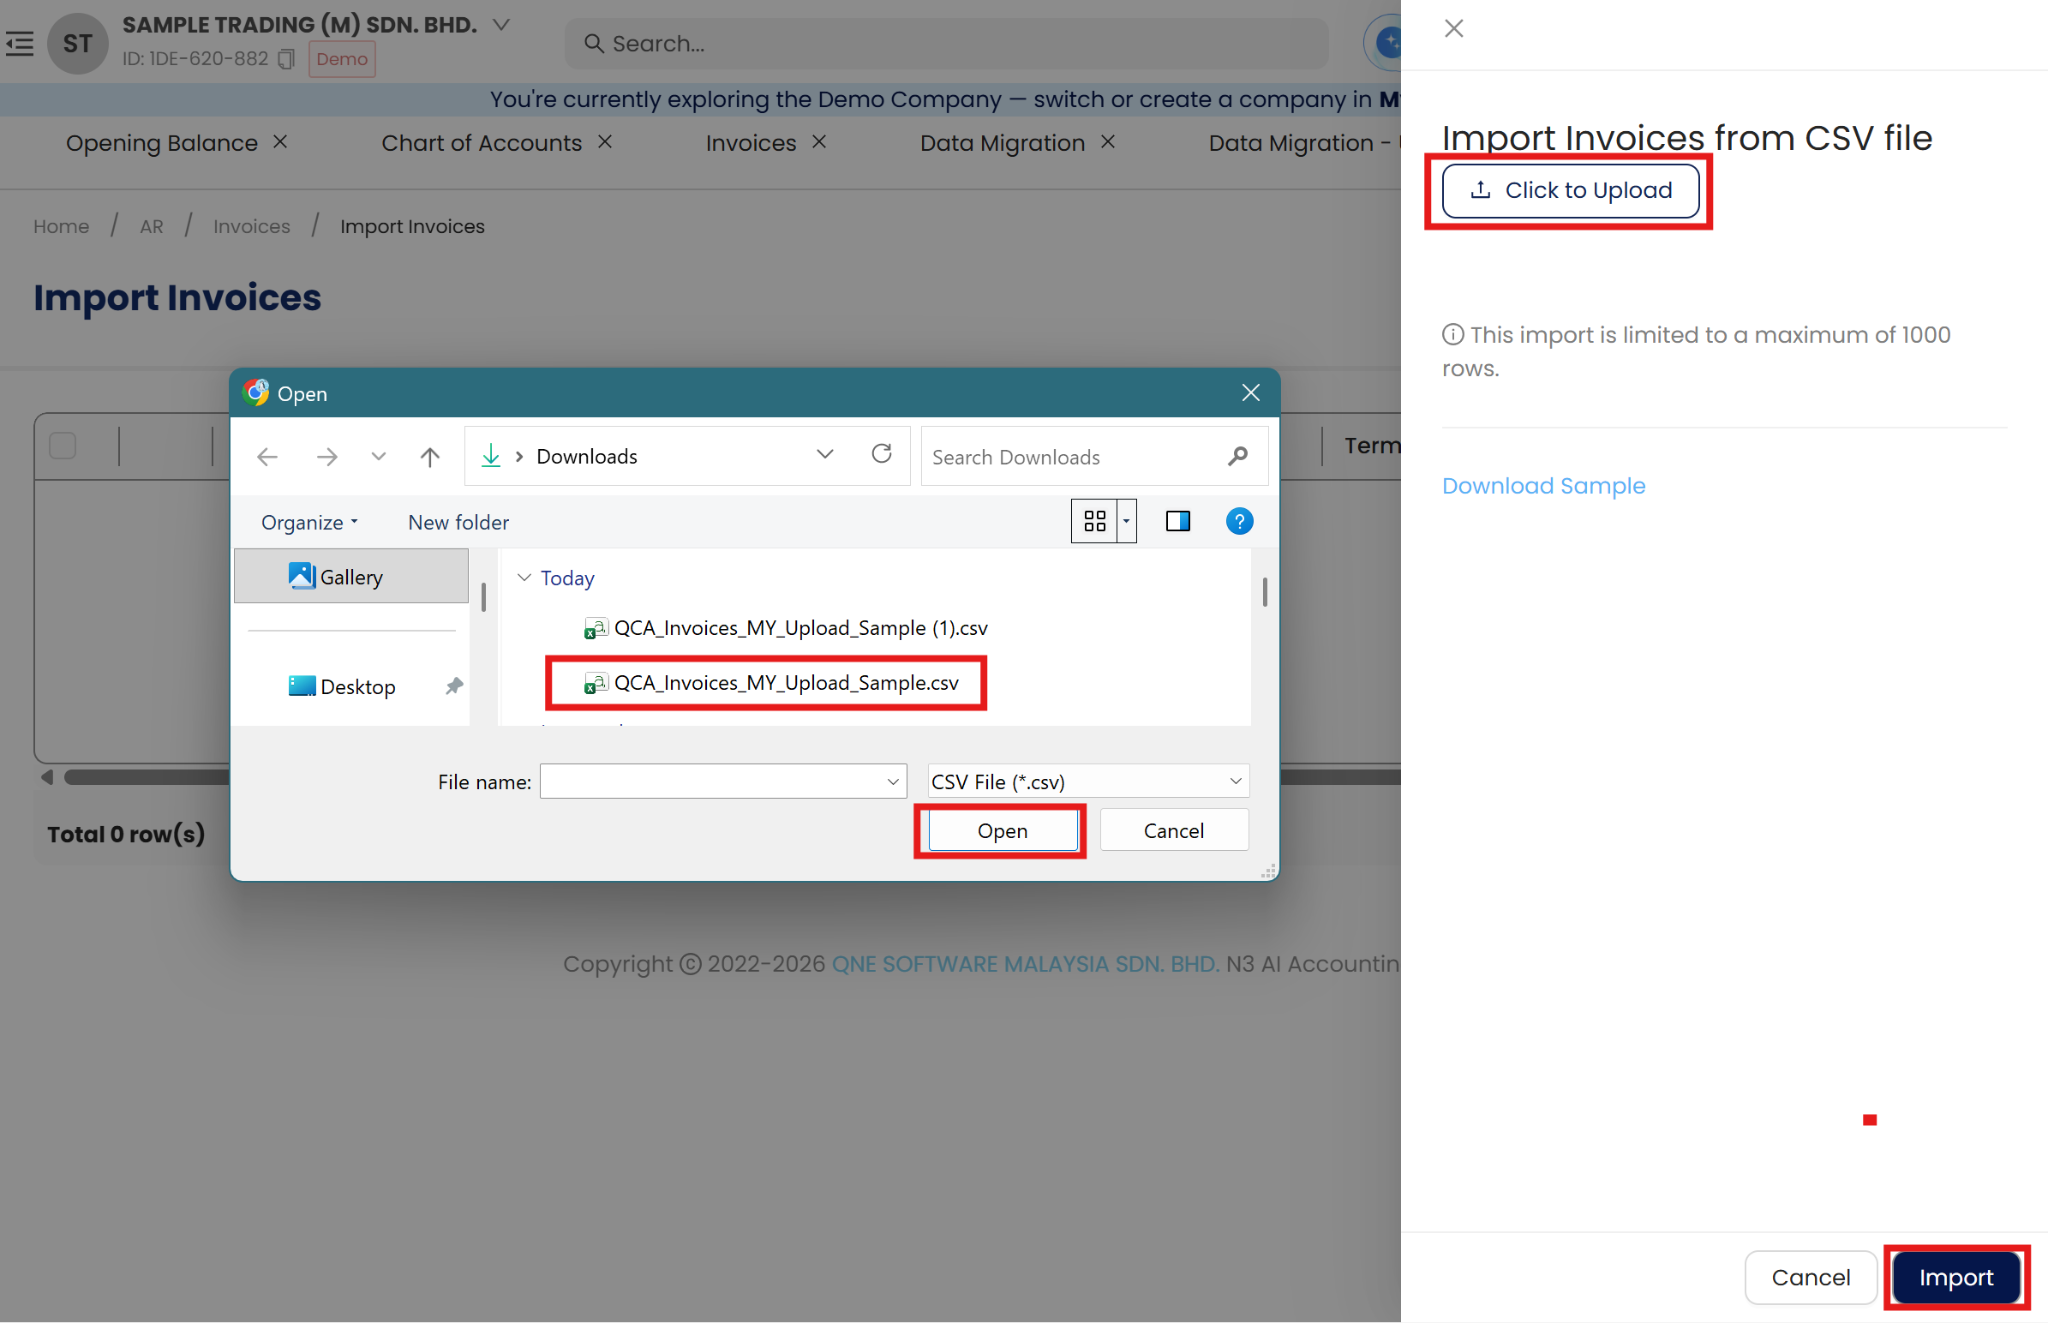Go up one folder level in the Open dialog

click(430, 457)
